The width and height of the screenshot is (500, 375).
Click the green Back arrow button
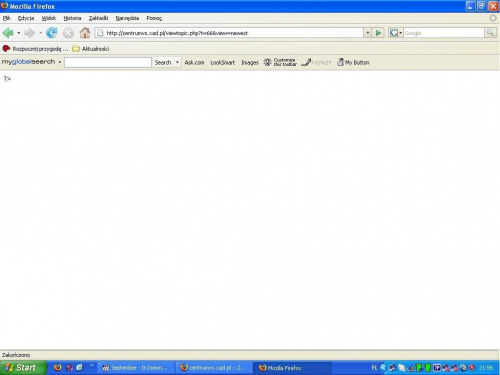[8, 33]
